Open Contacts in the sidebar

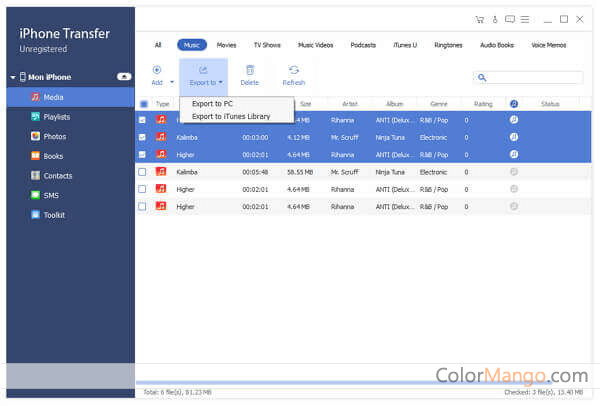click(57, 175)
